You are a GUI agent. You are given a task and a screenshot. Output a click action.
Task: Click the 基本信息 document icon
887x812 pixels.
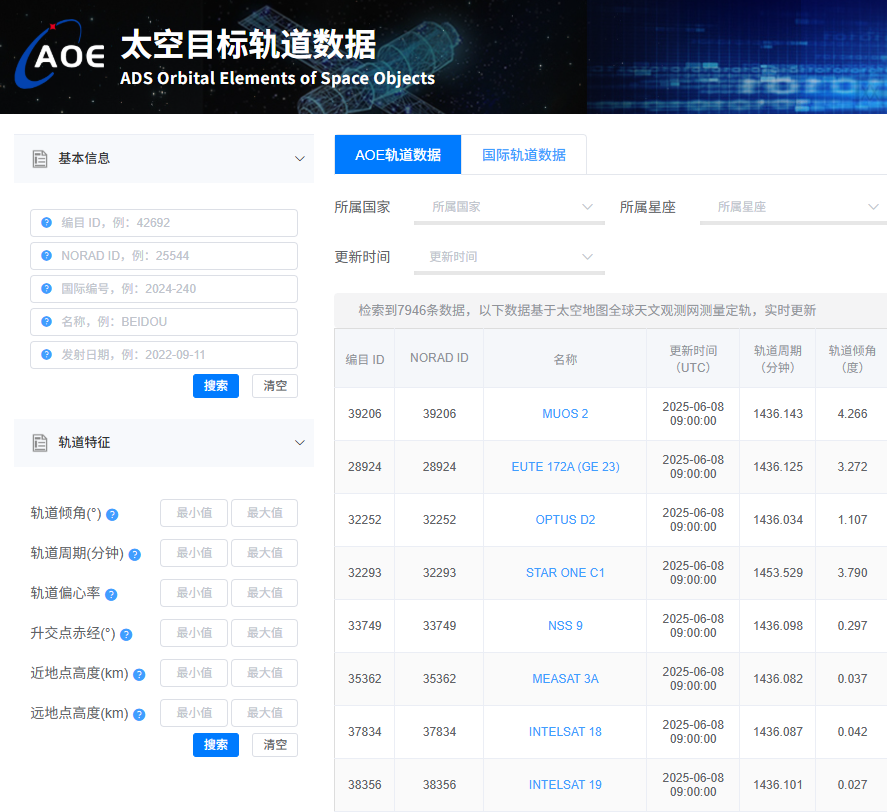[x=40, y=159]
